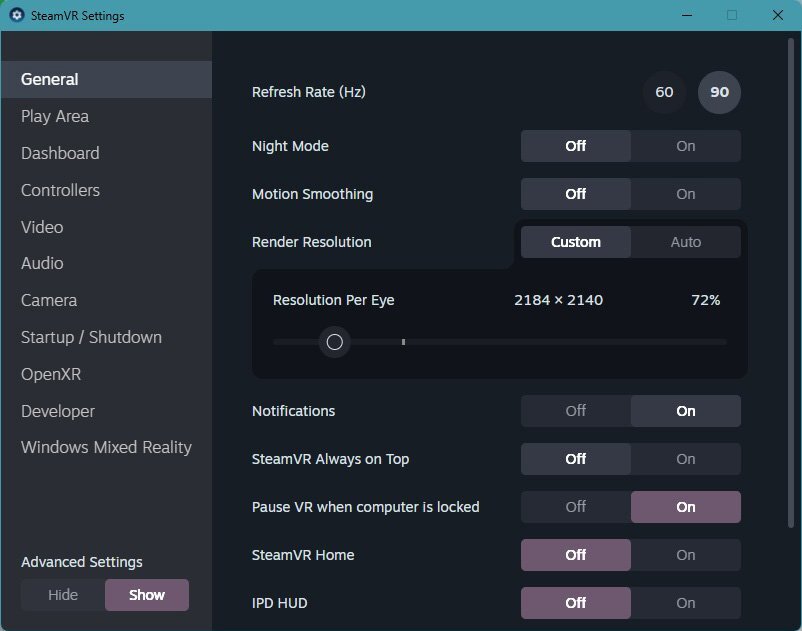Open the General settings tab
This screenshot has height=631, width=802.
(x=106, y=79)
